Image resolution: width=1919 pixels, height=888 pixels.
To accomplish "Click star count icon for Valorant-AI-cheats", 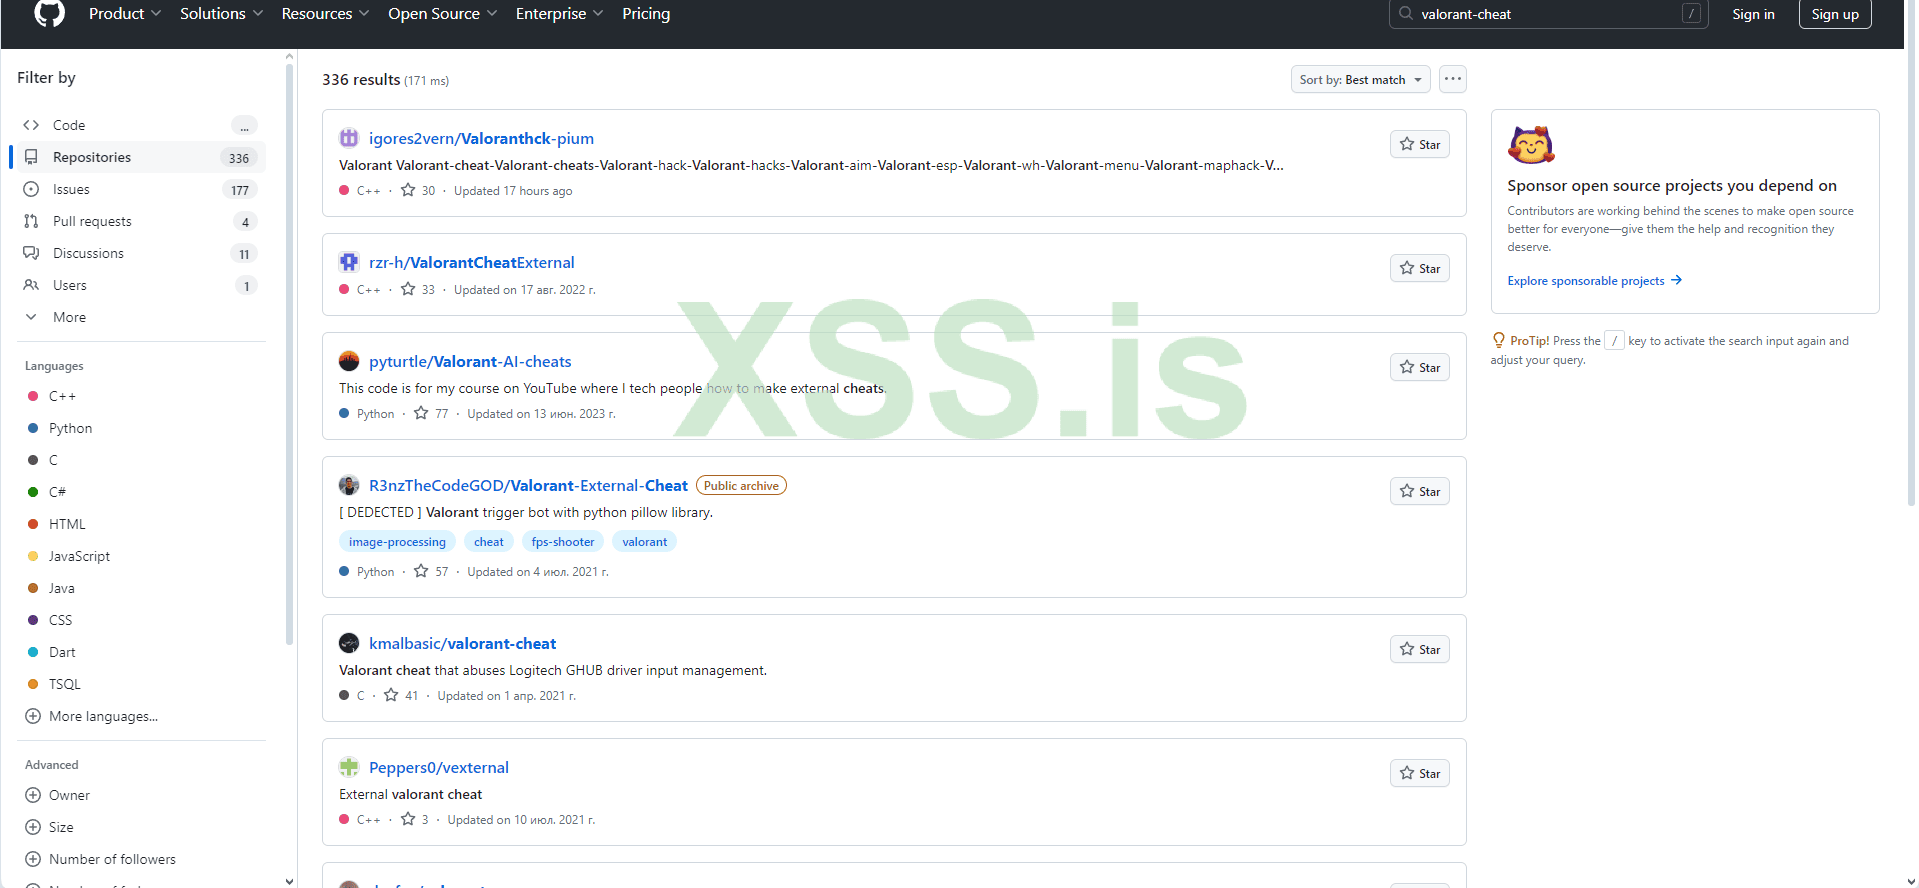I will (x=421, y=413).
